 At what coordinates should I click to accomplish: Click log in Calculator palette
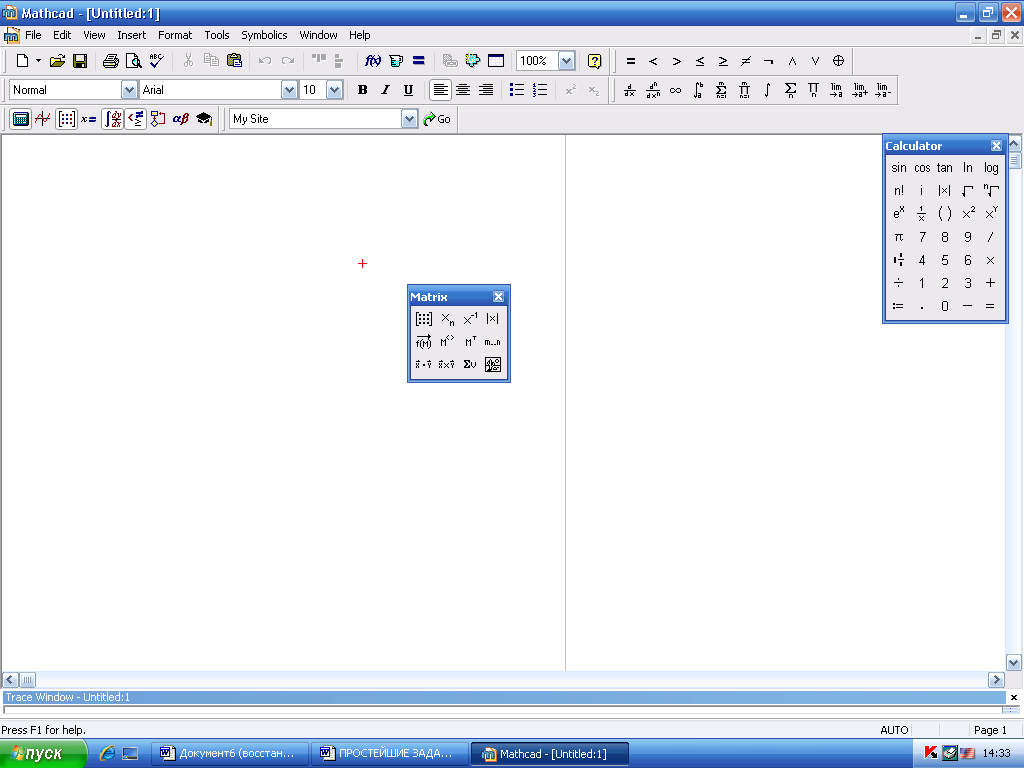pyautogui.click(x=991, y=168)
